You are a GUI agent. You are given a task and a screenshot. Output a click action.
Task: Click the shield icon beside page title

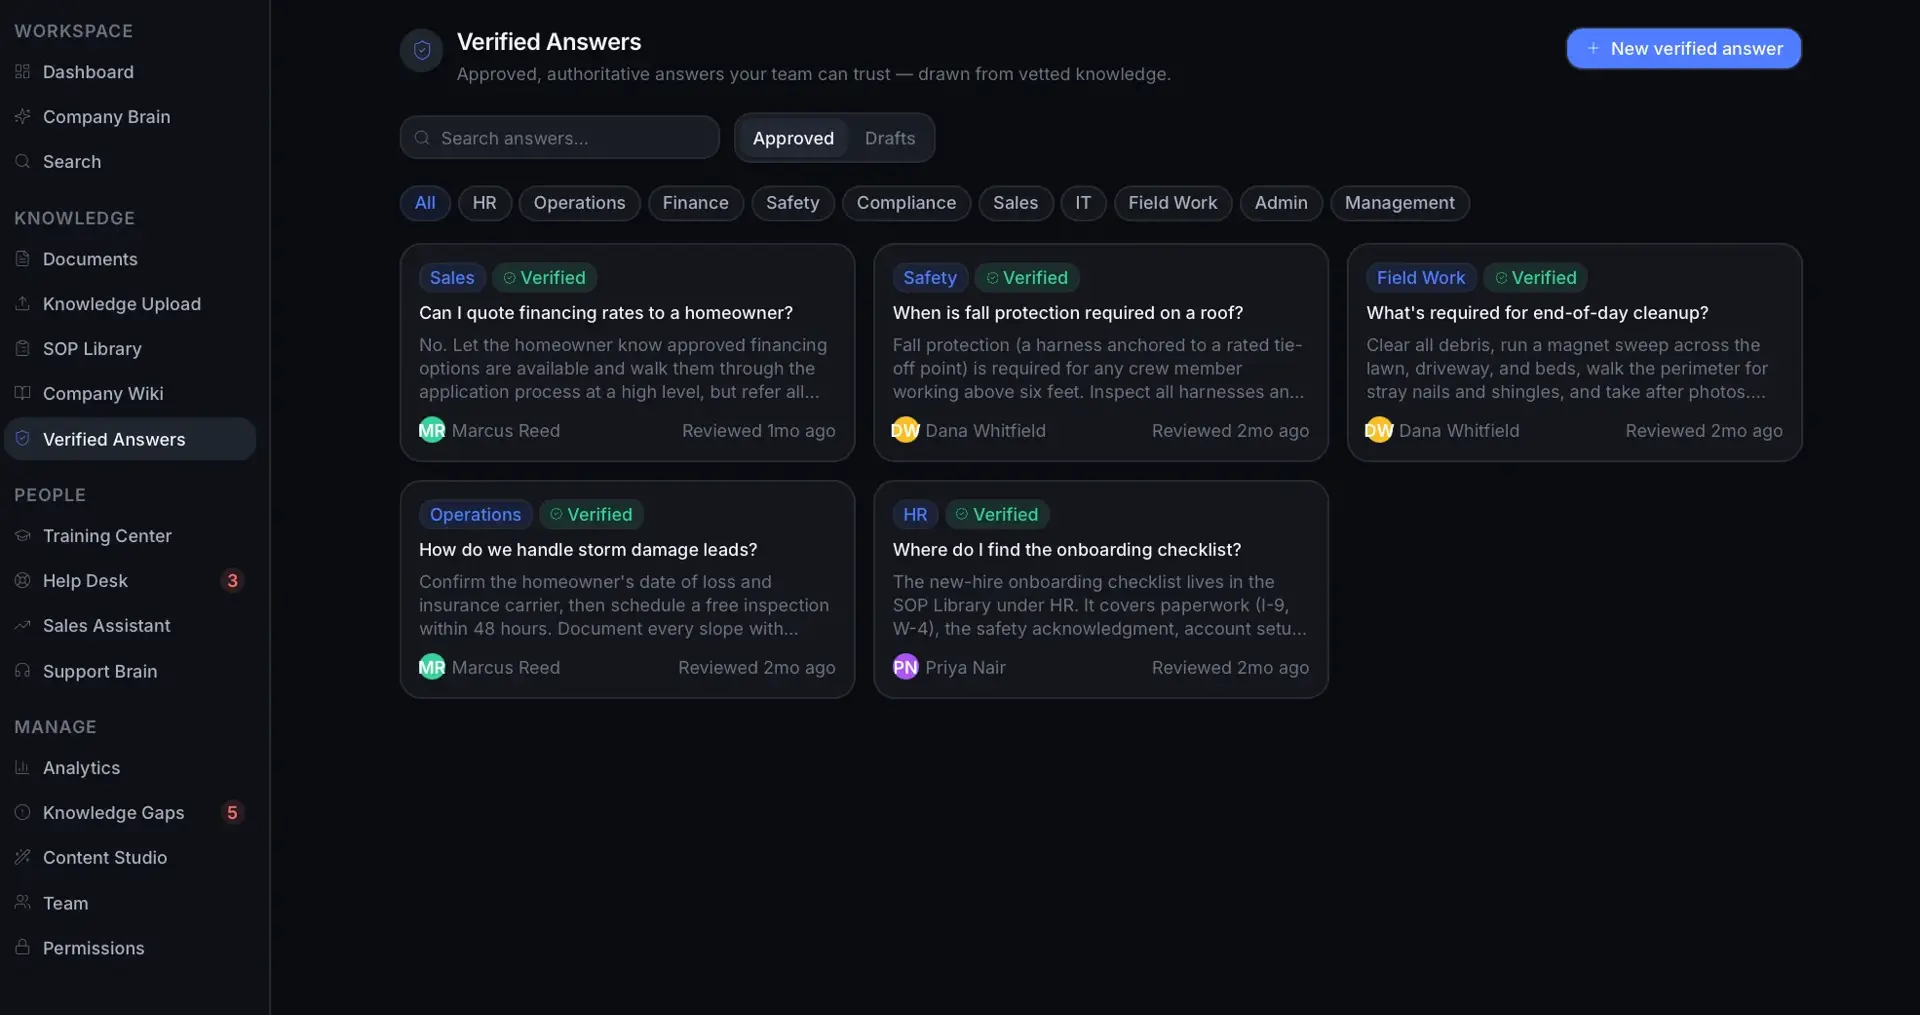[422, 50]
